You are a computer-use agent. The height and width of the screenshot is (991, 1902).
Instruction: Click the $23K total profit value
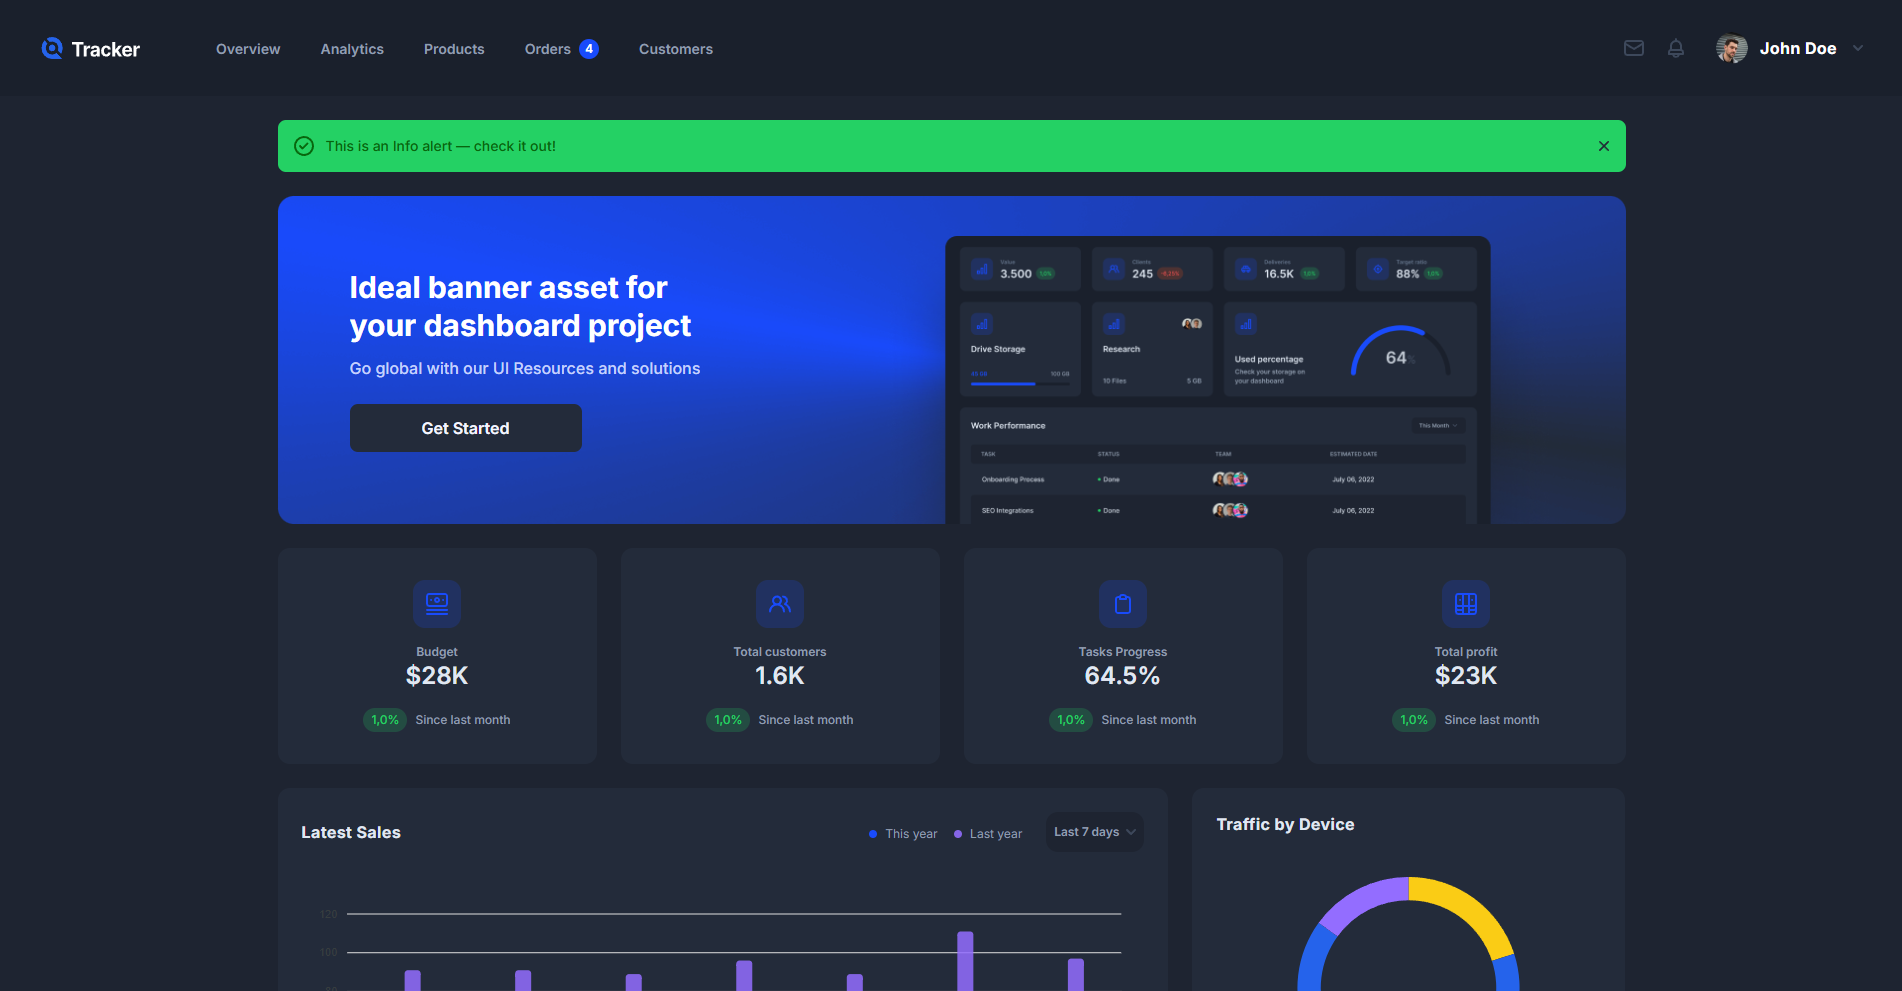(1466, 676)
